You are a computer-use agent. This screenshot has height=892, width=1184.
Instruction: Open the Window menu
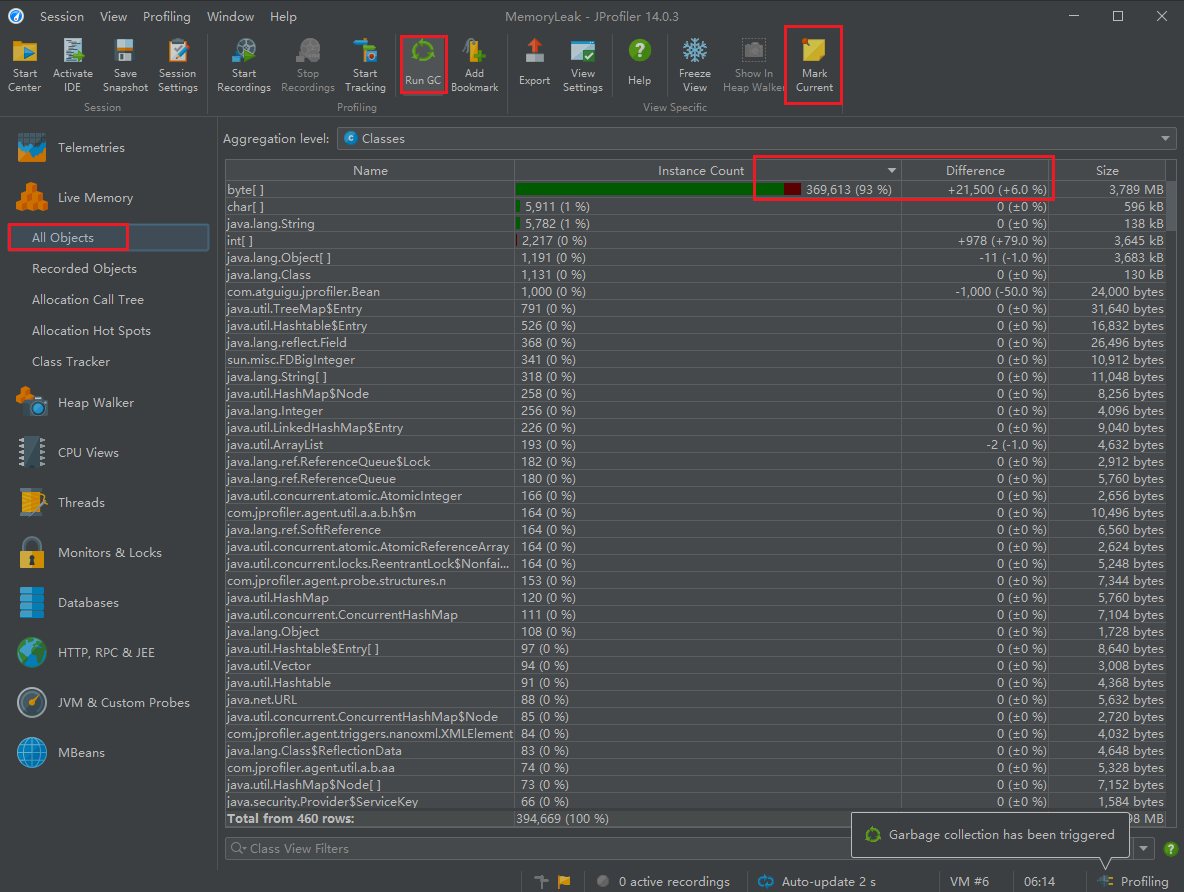click(230, 17)
